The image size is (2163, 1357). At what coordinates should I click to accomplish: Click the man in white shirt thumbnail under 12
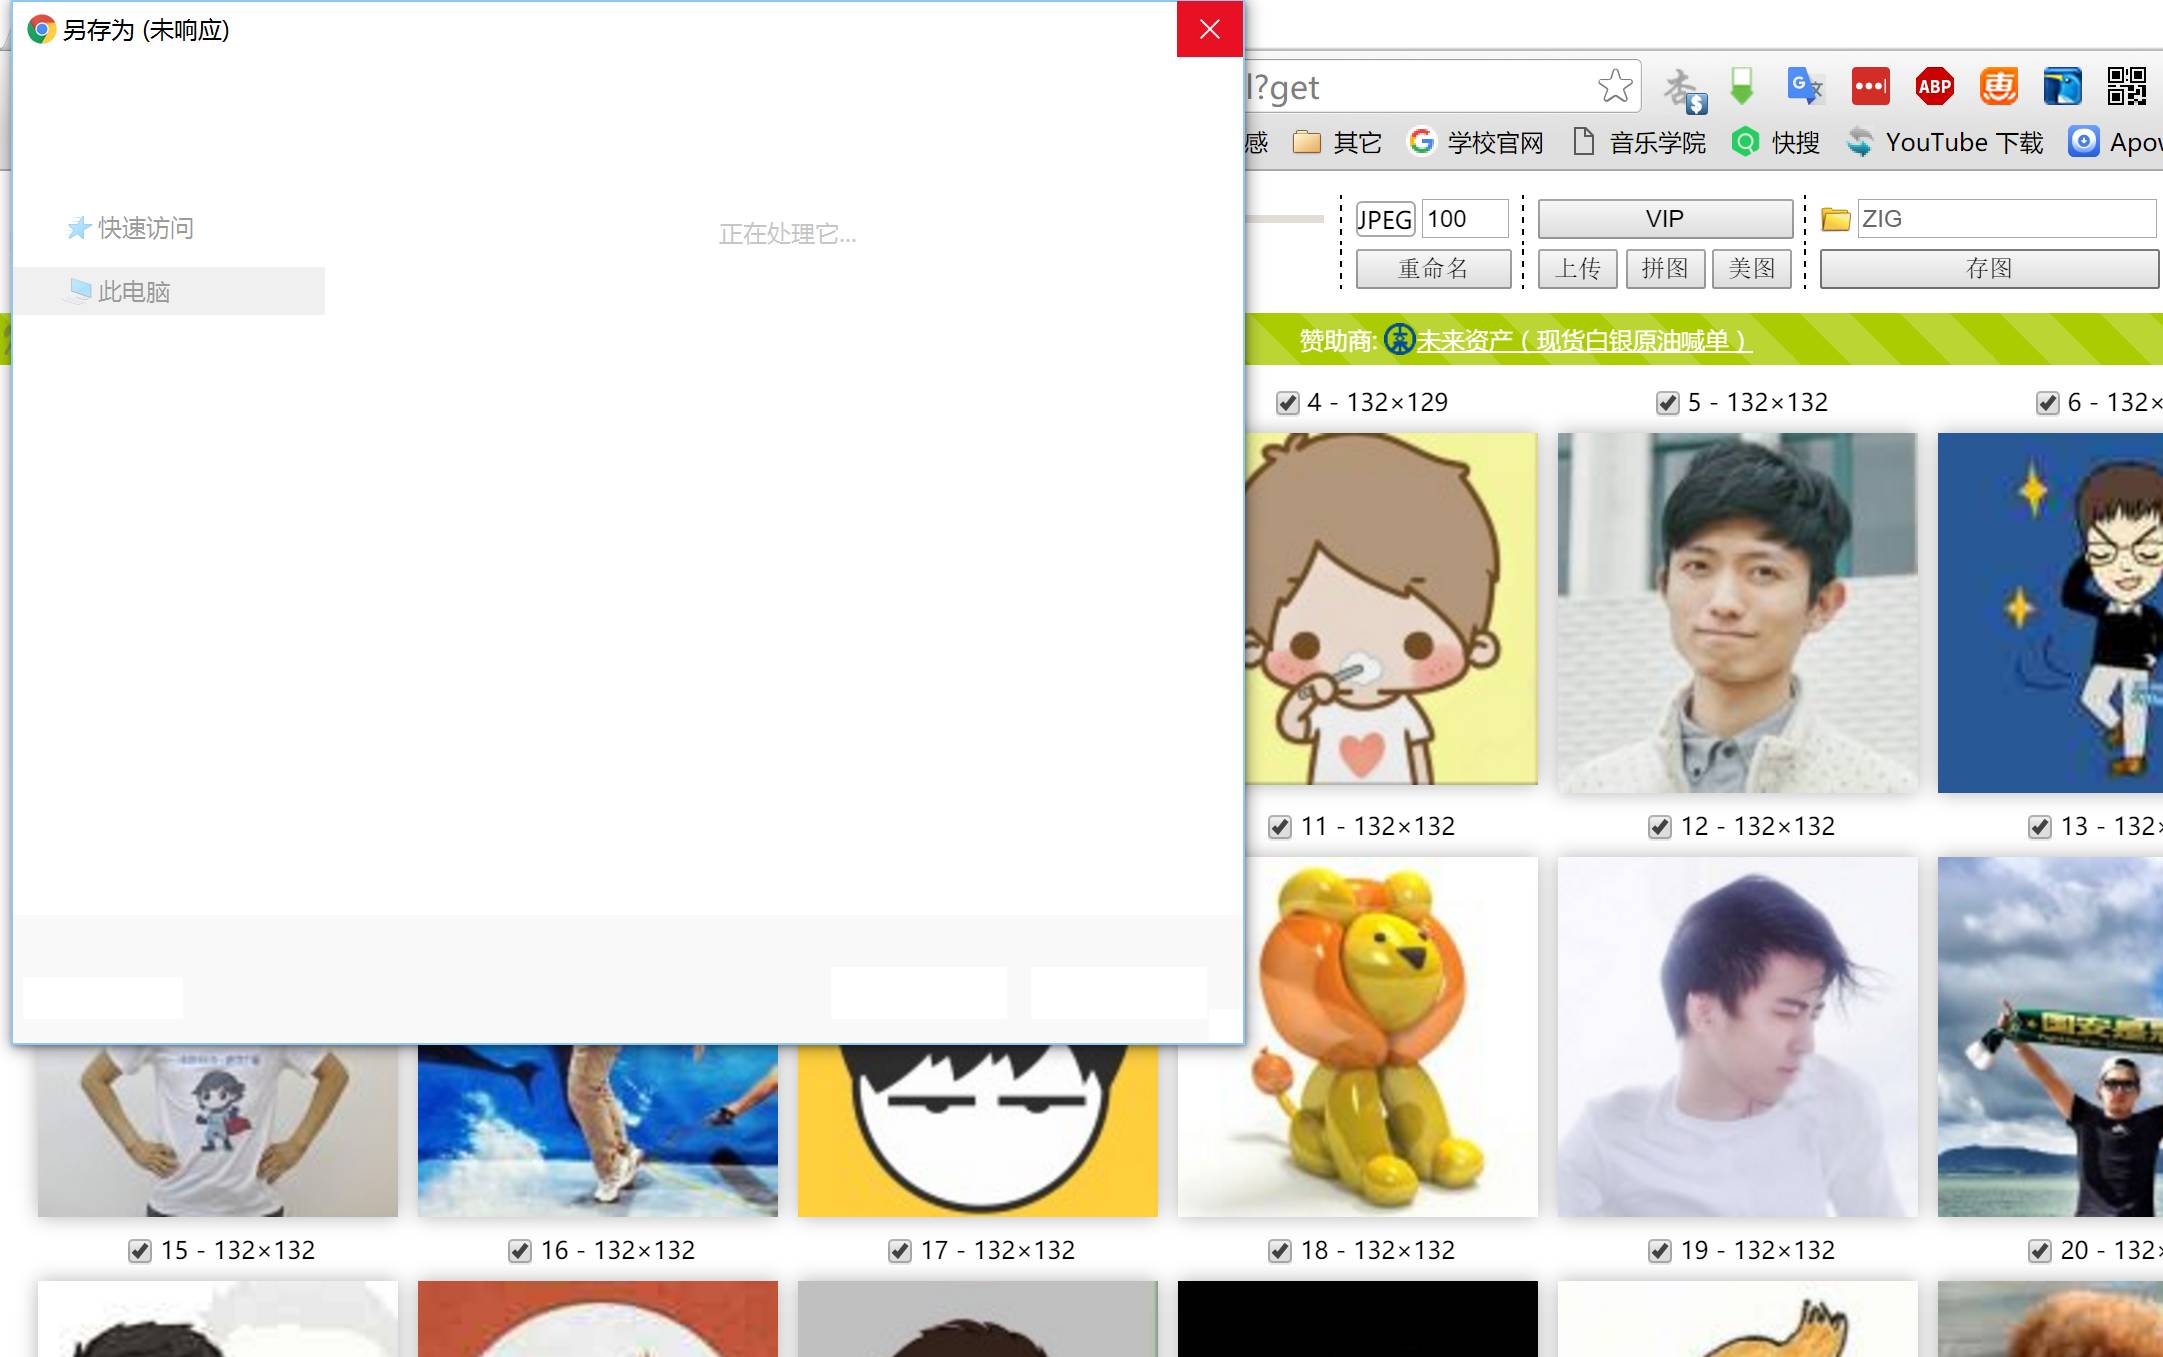tap(1737, 1036)
